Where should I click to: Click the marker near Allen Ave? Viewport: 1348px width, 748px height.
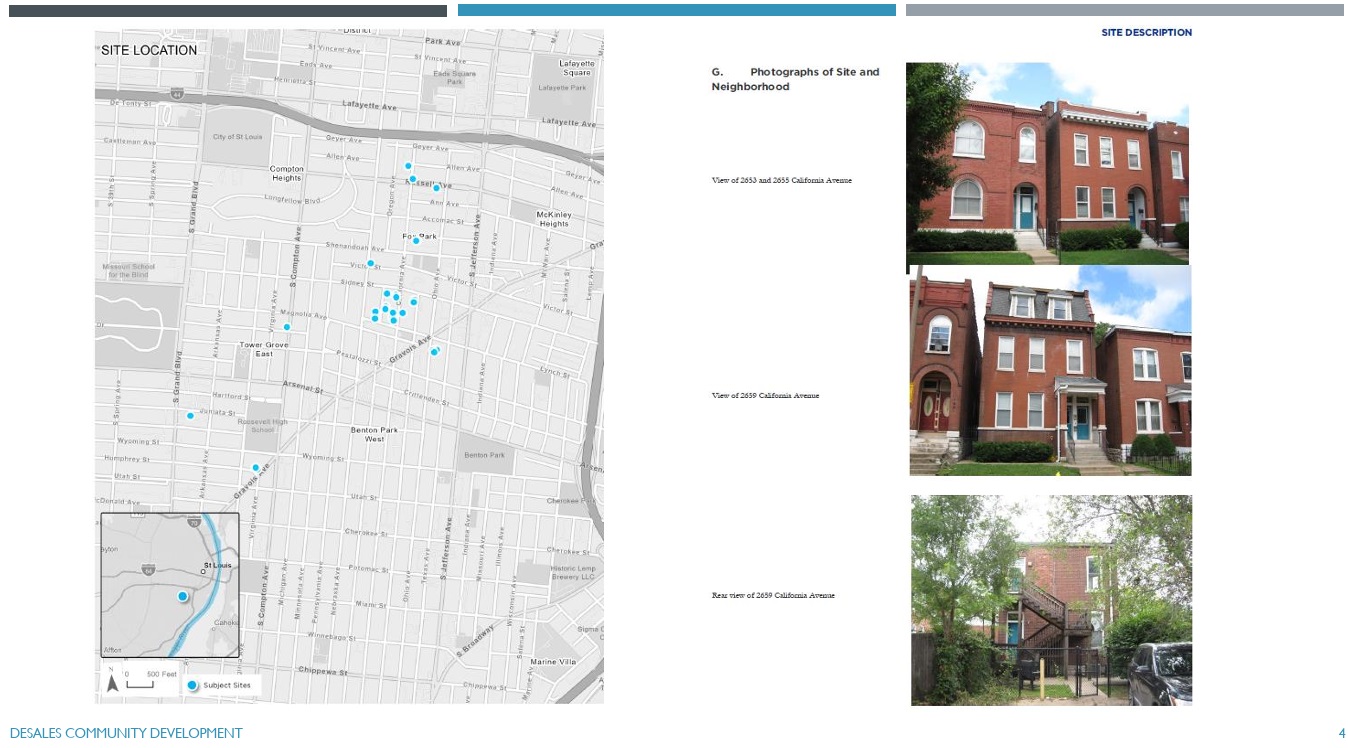(408, 165)
